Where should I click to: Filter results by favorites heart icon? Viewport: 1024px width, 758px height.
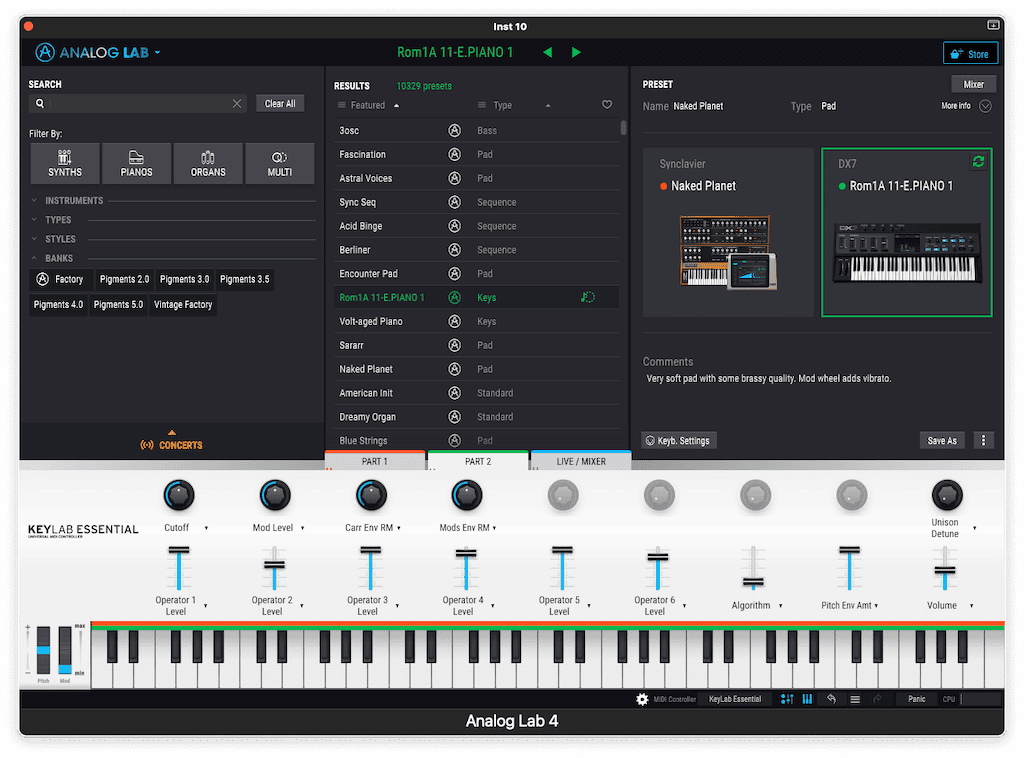click(607, 104)
